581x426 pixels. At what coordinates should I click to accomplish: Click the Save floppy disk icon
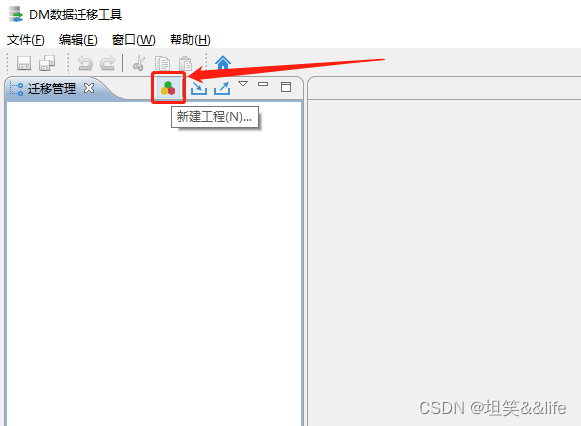point(24,63)
